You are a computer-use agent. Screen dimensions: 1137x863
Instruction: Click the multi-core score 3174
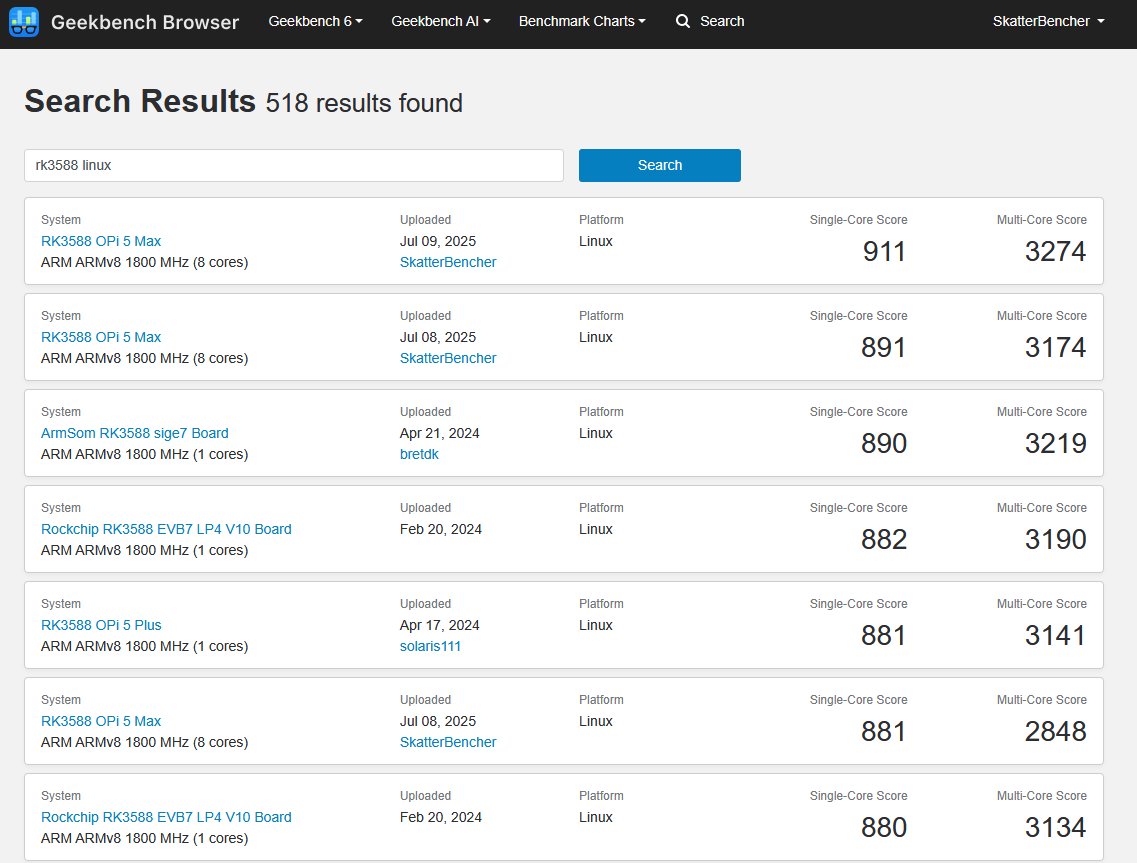pos(1055,347)
